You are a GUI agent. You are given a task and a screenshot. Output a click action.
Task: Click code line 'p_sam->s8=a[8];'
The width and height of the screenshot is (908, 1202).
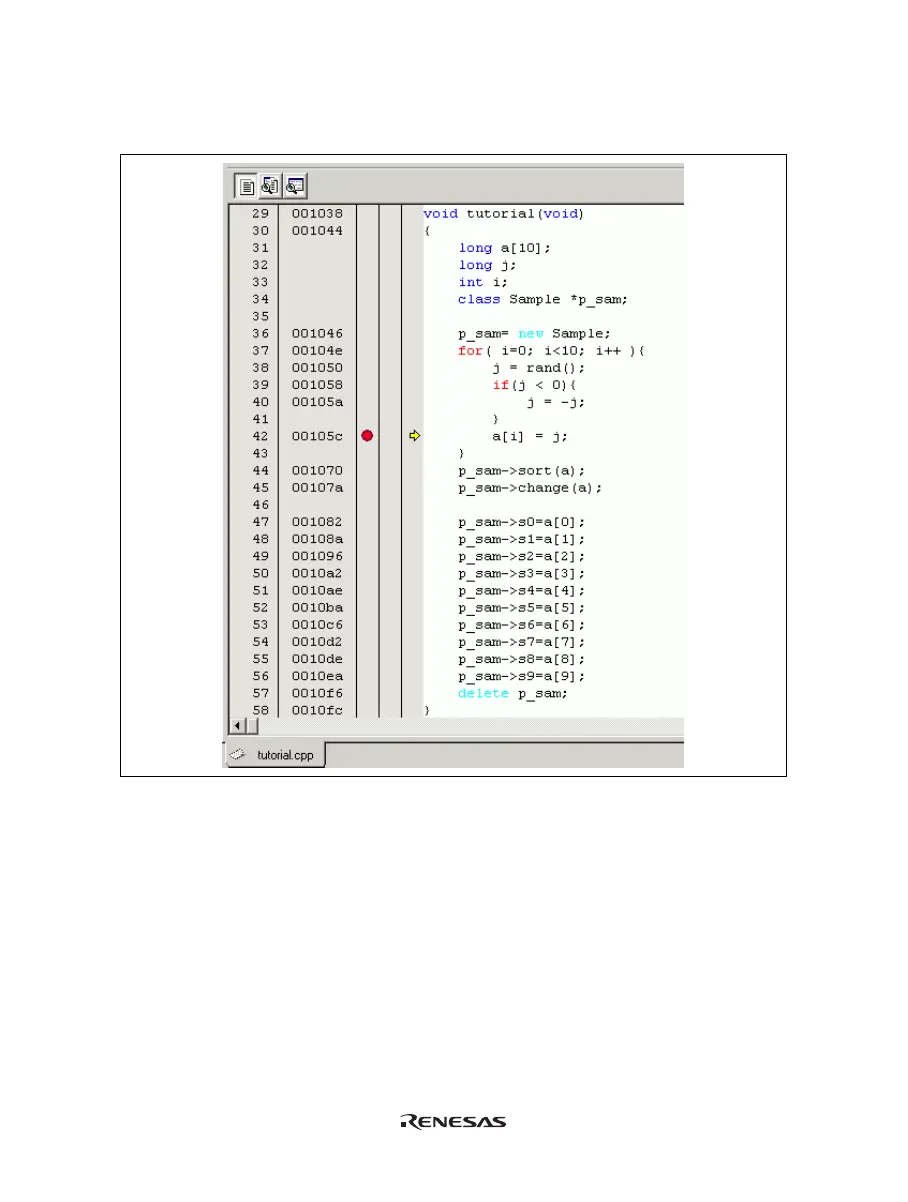pos(521,660)
